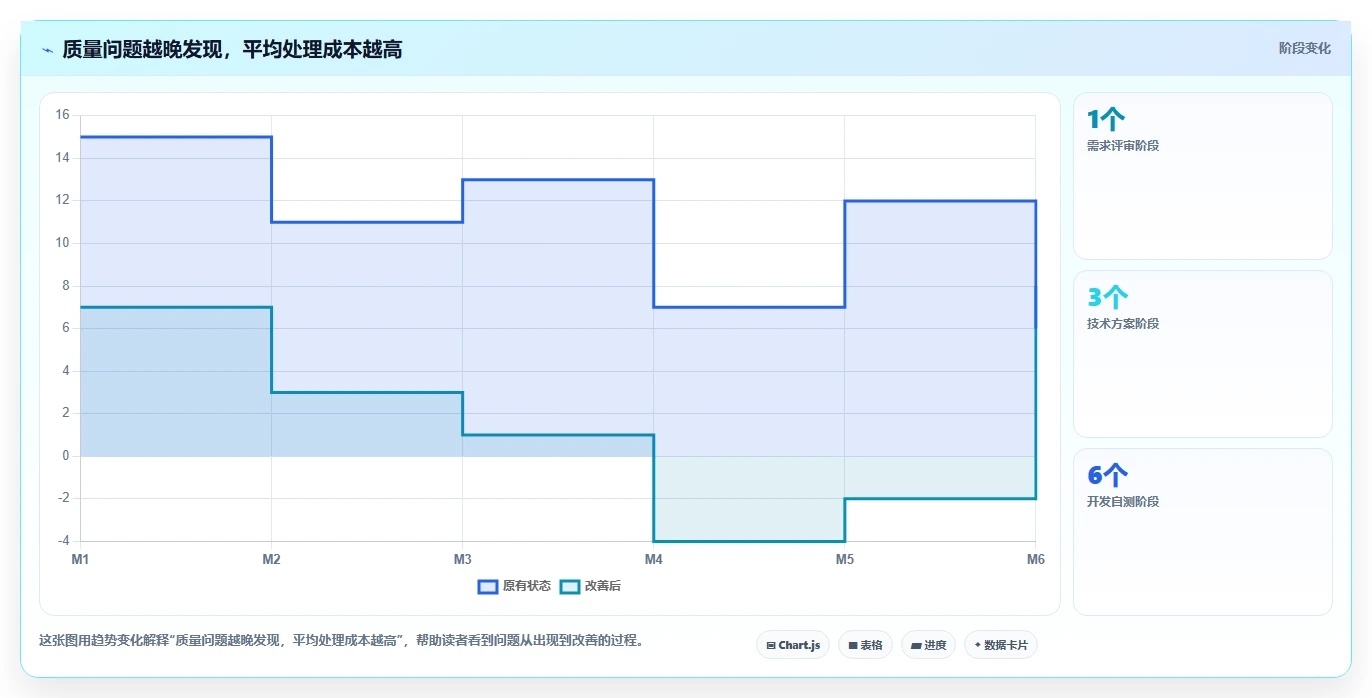Open the 开发自测阶段 card
The height and width of the screenshot is (698, 1372).
click(x=1202, y=532)
